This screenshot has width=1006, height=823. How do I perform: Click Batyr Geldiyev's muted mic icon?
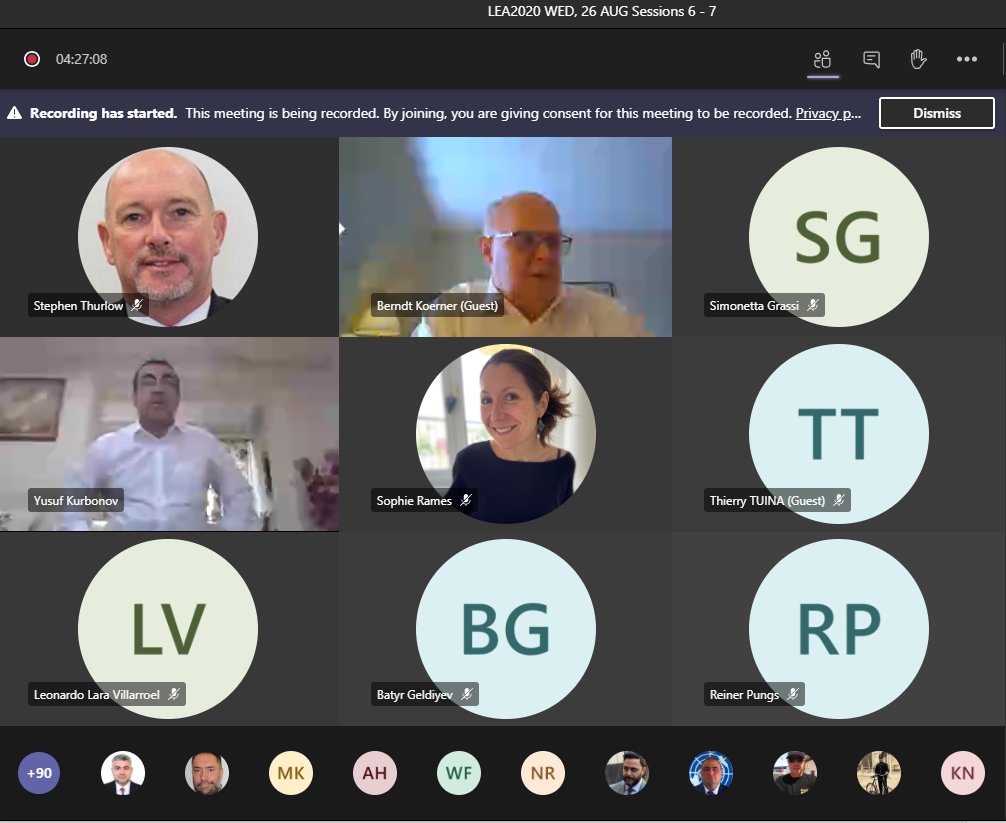[467, 694]
